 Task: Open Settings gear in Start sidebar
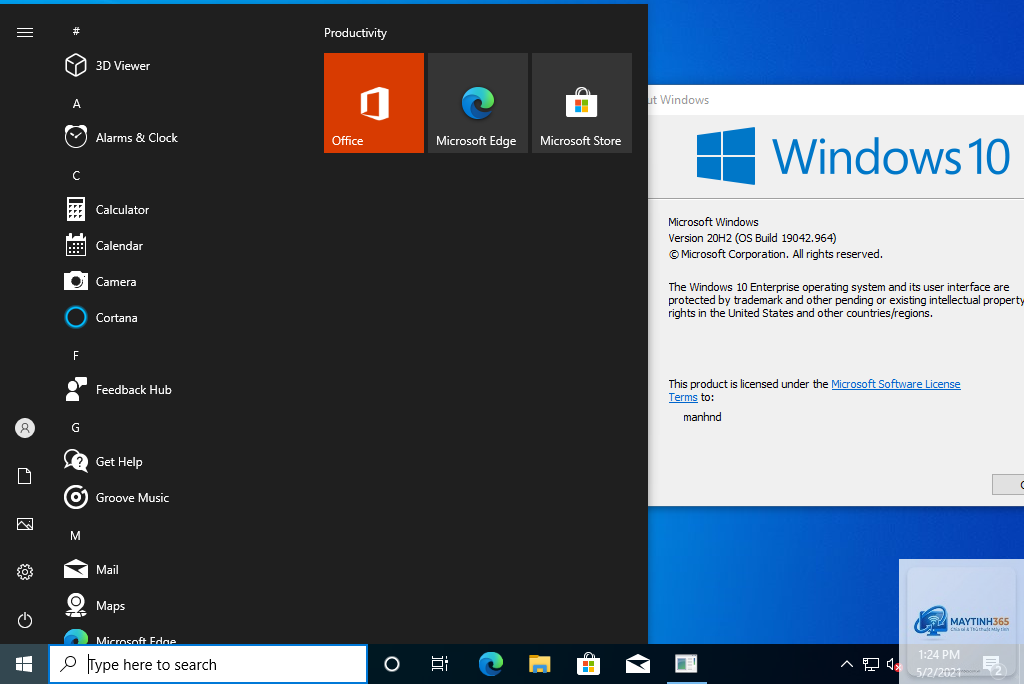[x=25, y=572]
